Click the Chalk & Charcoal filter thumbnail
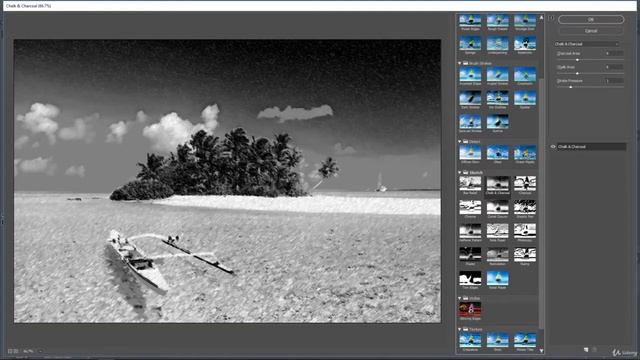This screenshot has height=360, width=640. 498,184
